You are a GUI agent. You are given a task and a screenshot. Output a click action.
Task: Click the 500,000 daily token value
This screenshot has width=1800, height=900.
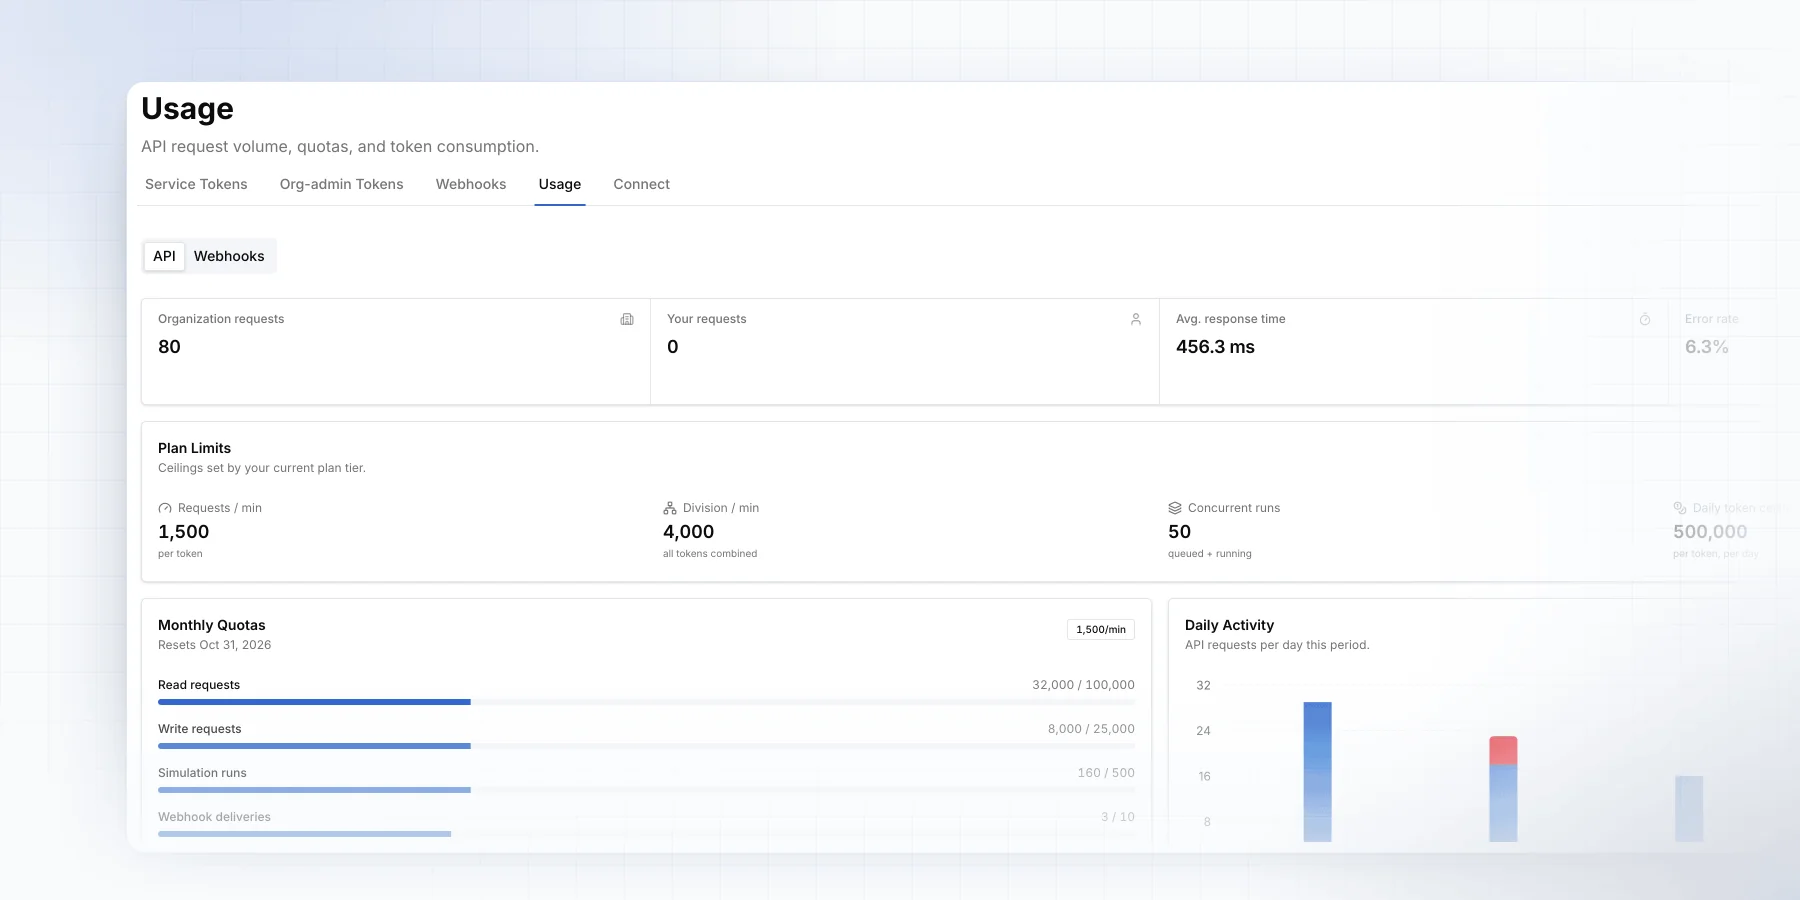(1710, 532)
